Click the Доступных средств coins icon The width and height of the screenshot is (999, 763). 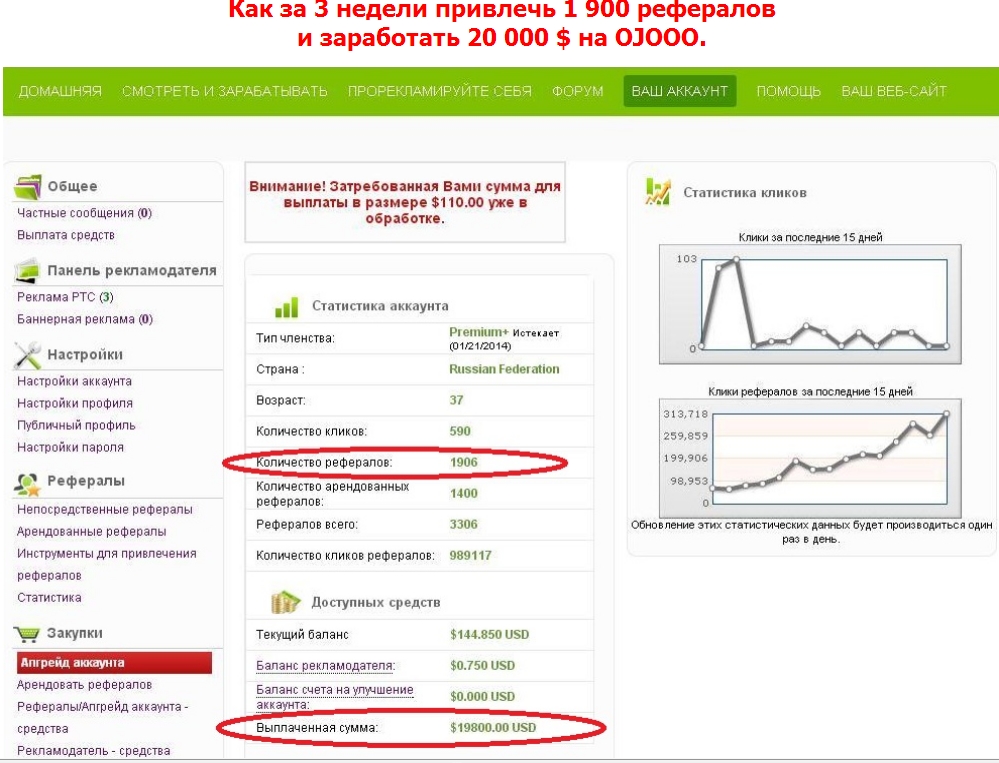(285, 602)
